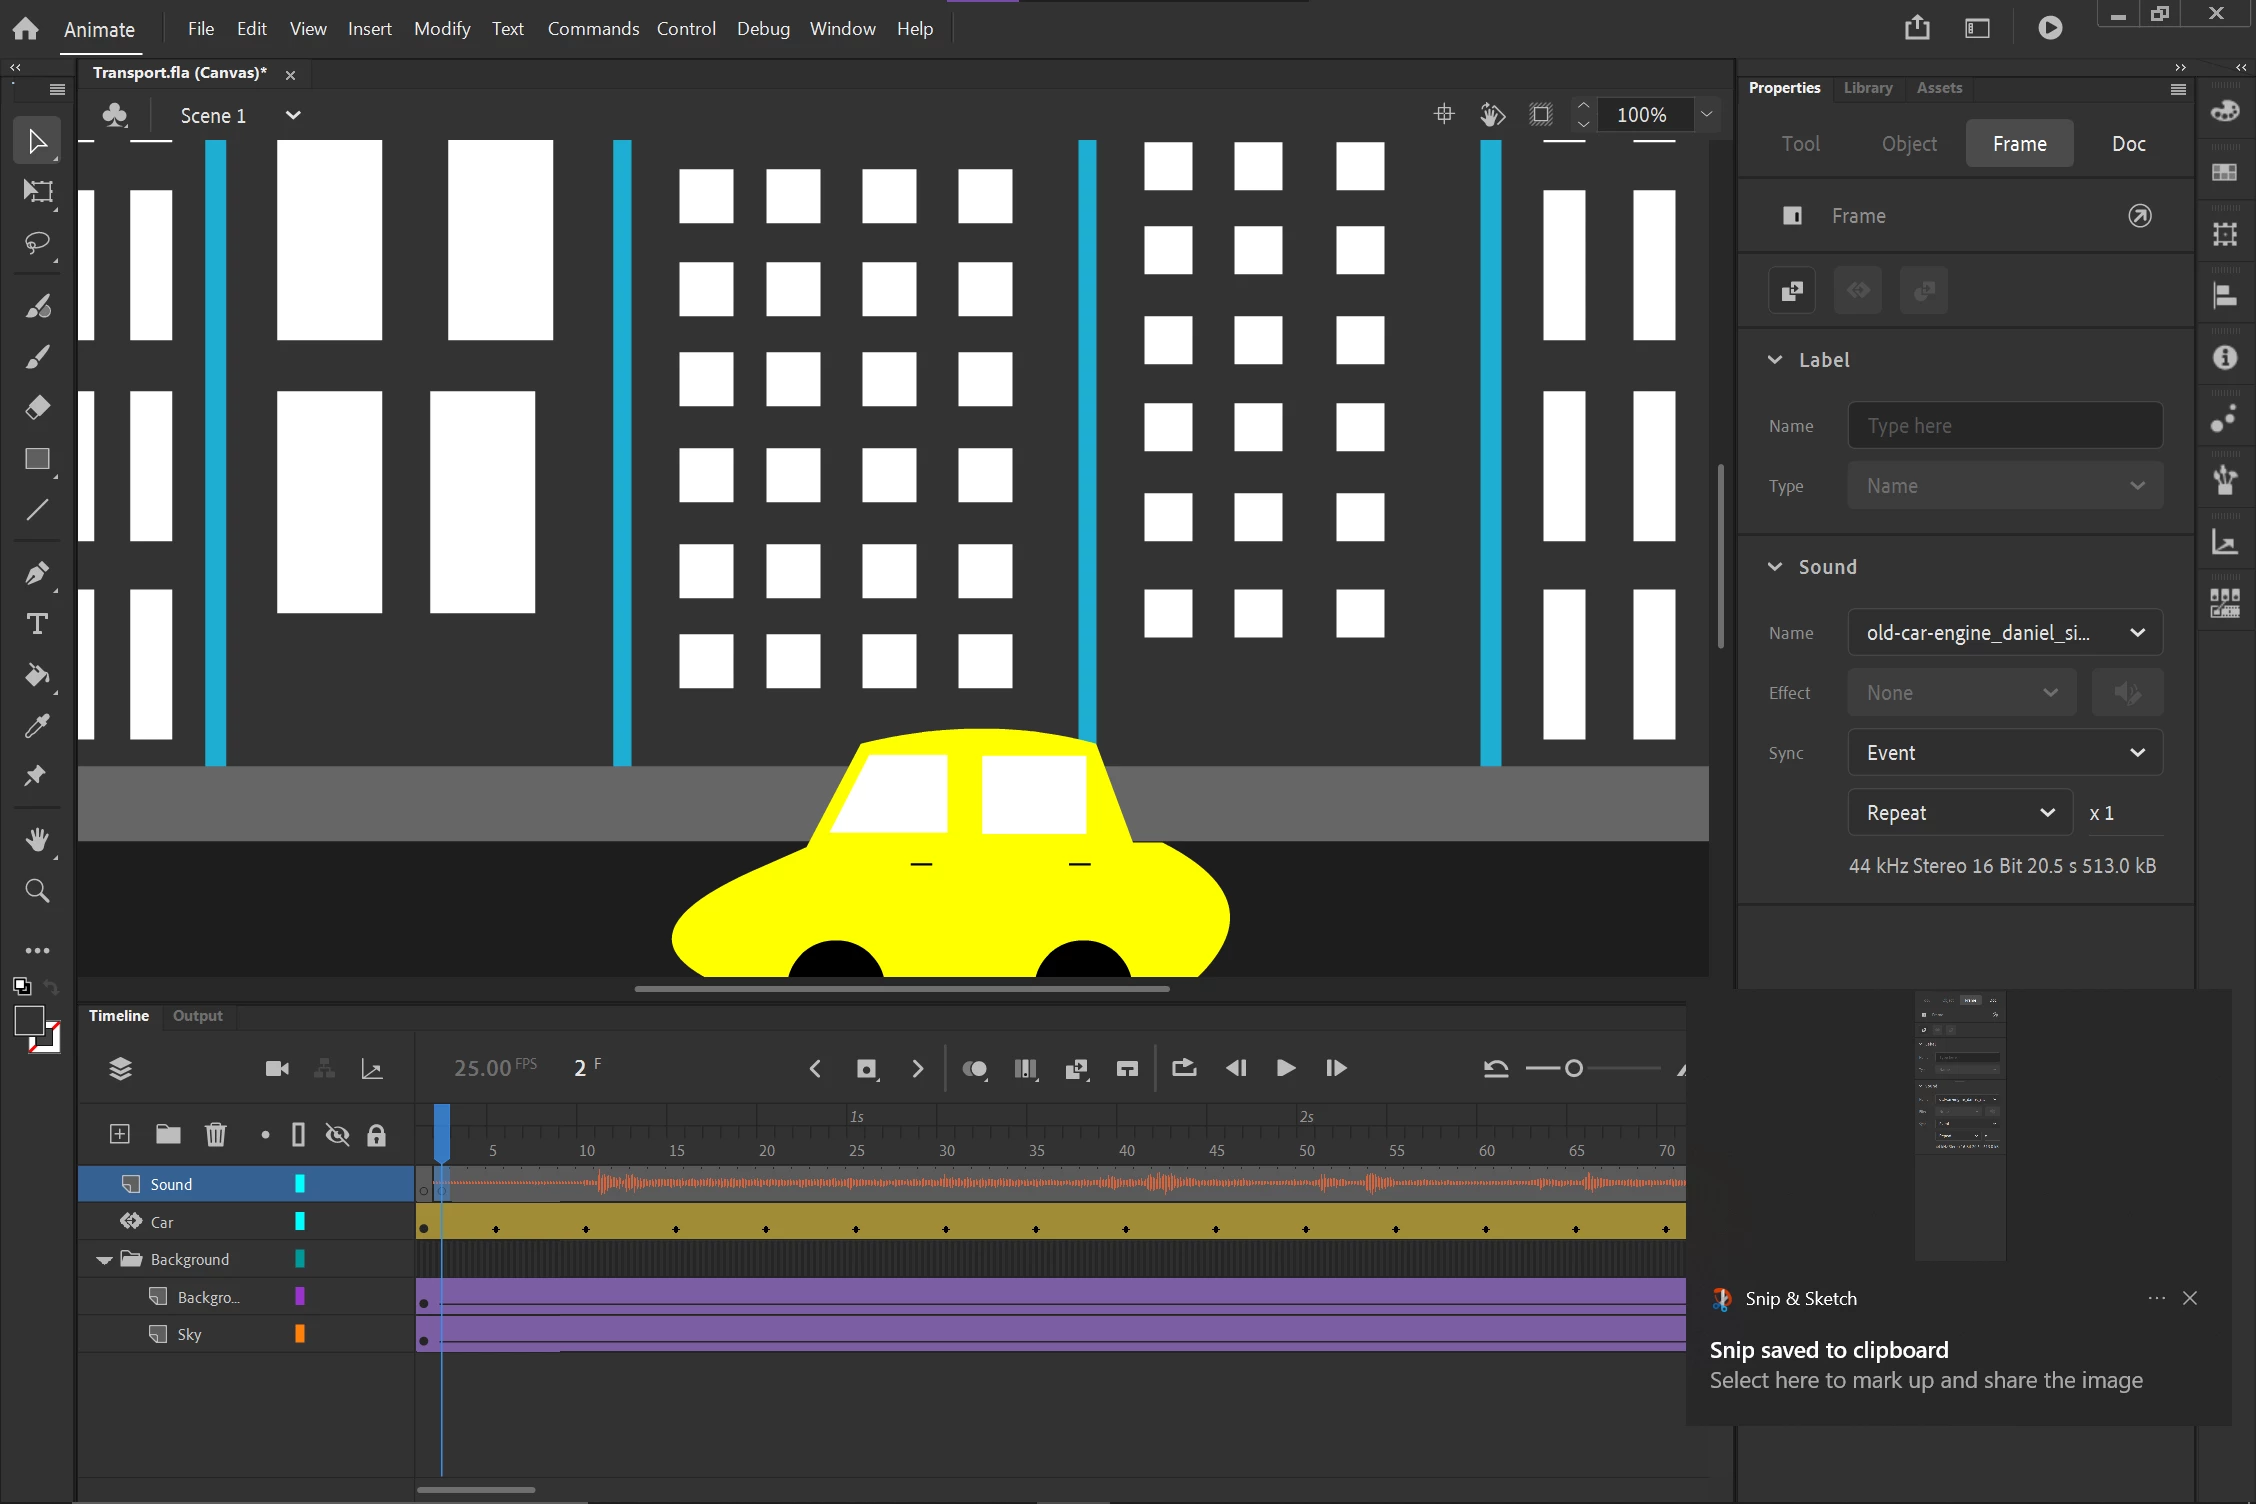This screenshot has width=2256, height=1504.
Task: Open the Modify menu
Action: click(441, 29)
